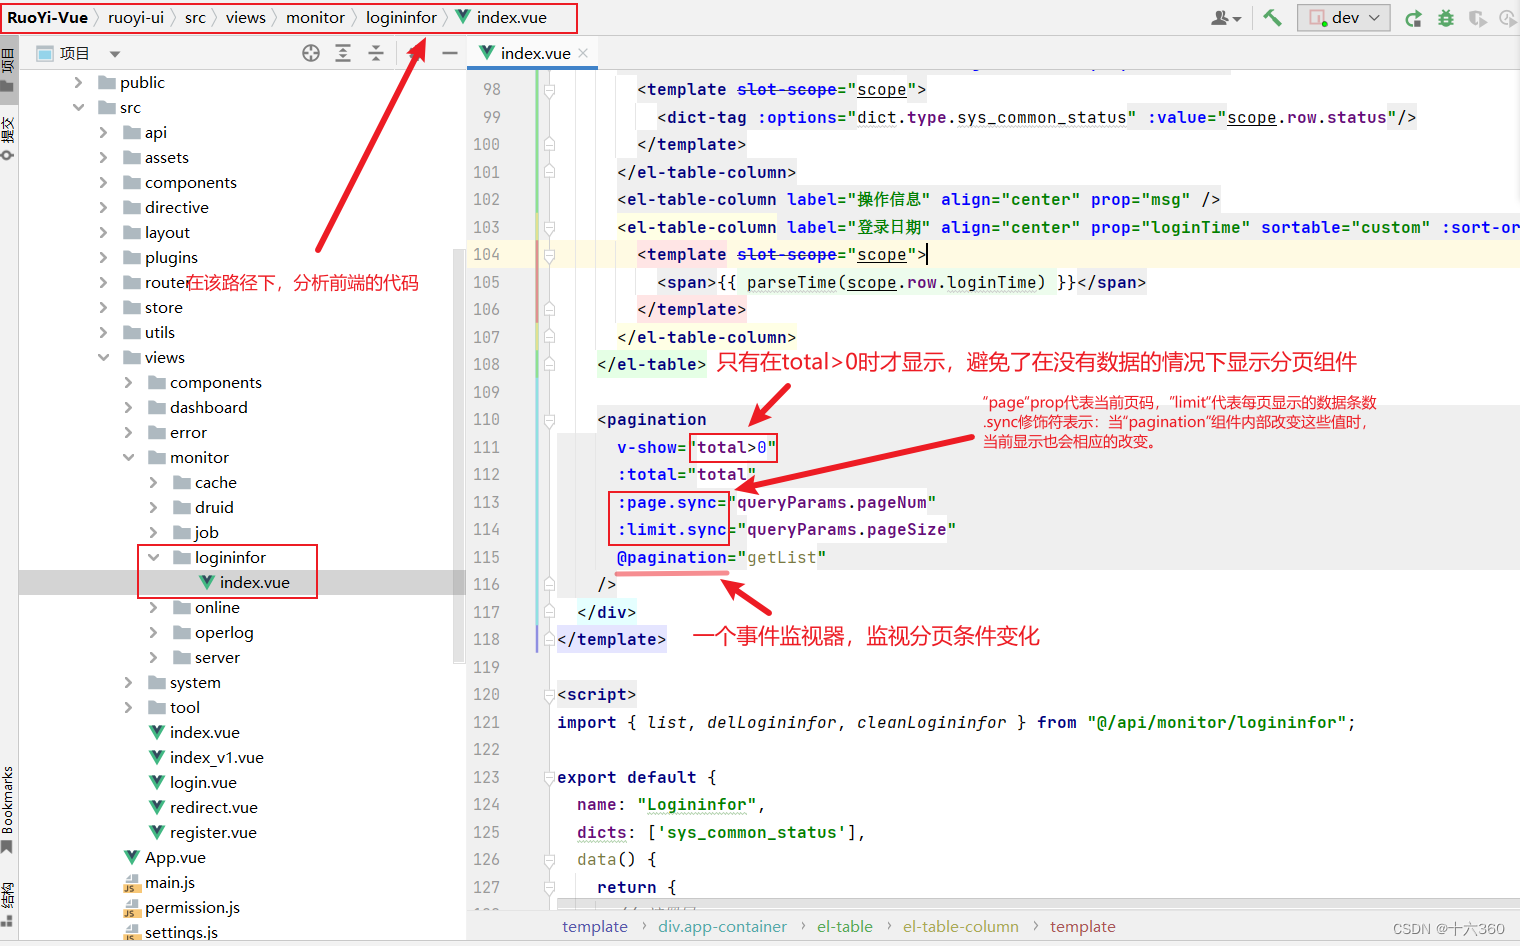
Task: Select the tool folder
Action: 184,707
